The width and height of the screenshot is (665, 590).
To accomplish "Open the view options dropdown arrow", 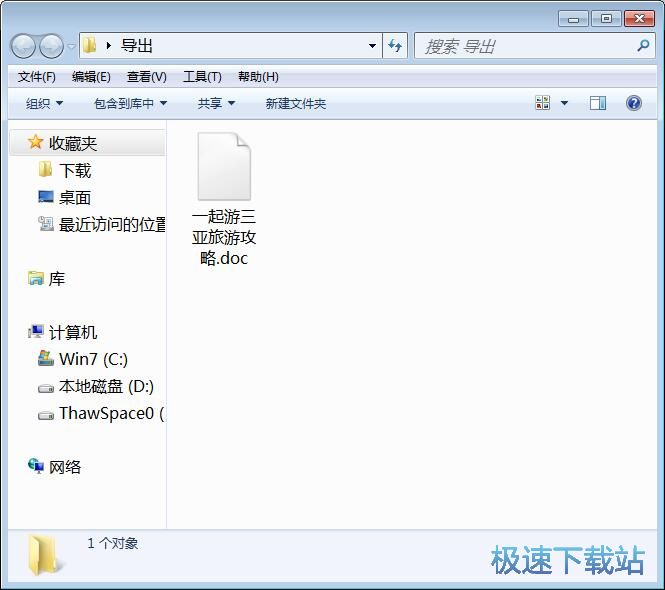I will coord(564,103).
